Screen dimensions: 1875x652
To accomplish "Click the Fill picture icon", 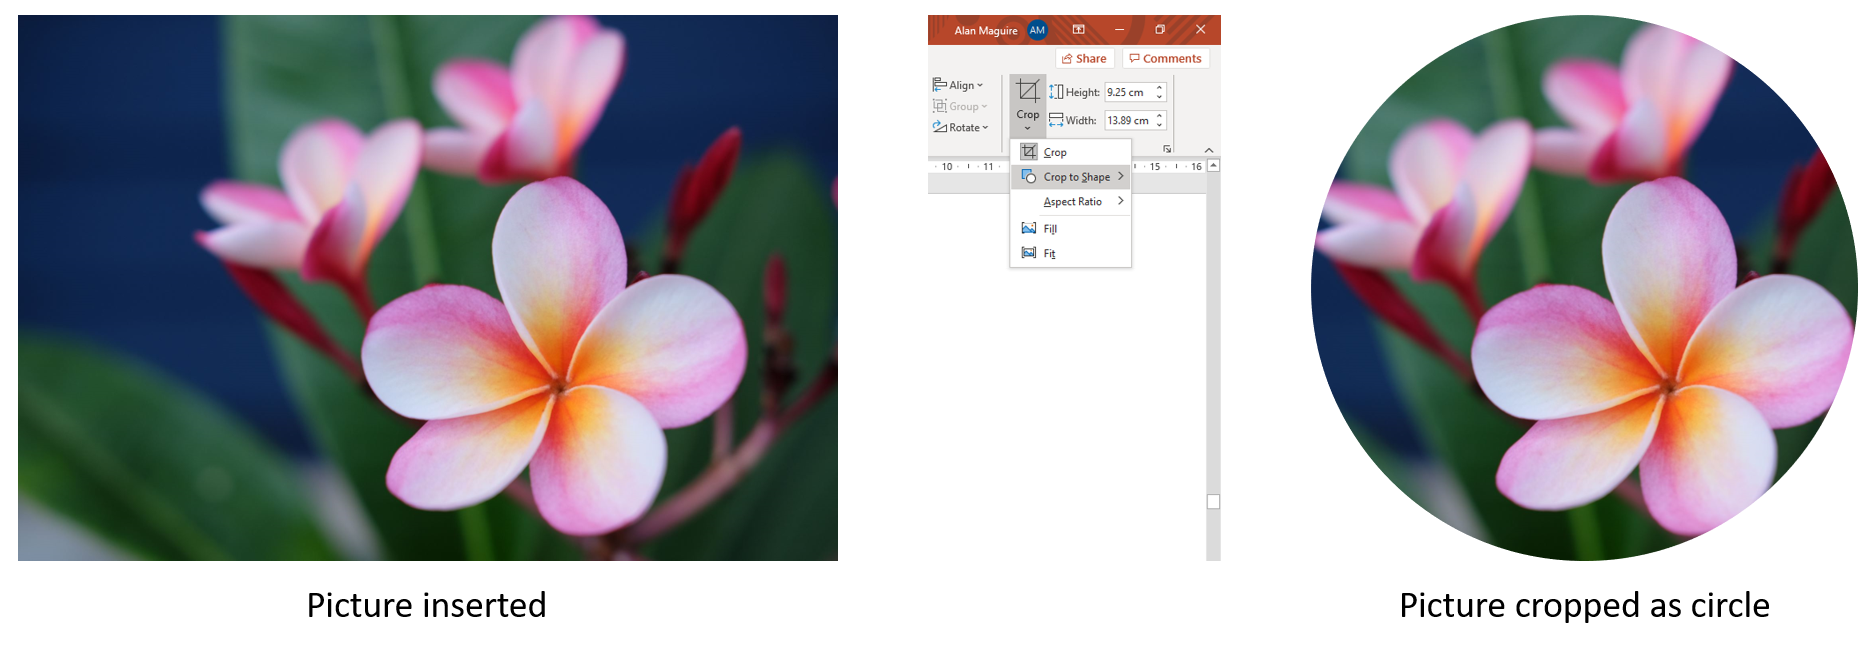I will pos(1029,229).
